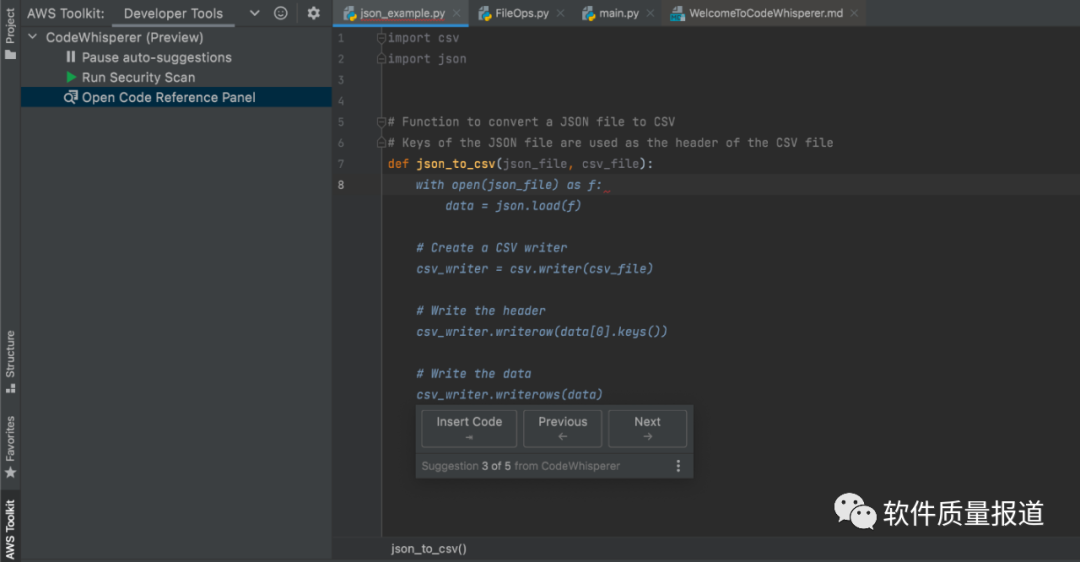
Task: Go to Previous suggestion
Action: [x=563, y=428]
